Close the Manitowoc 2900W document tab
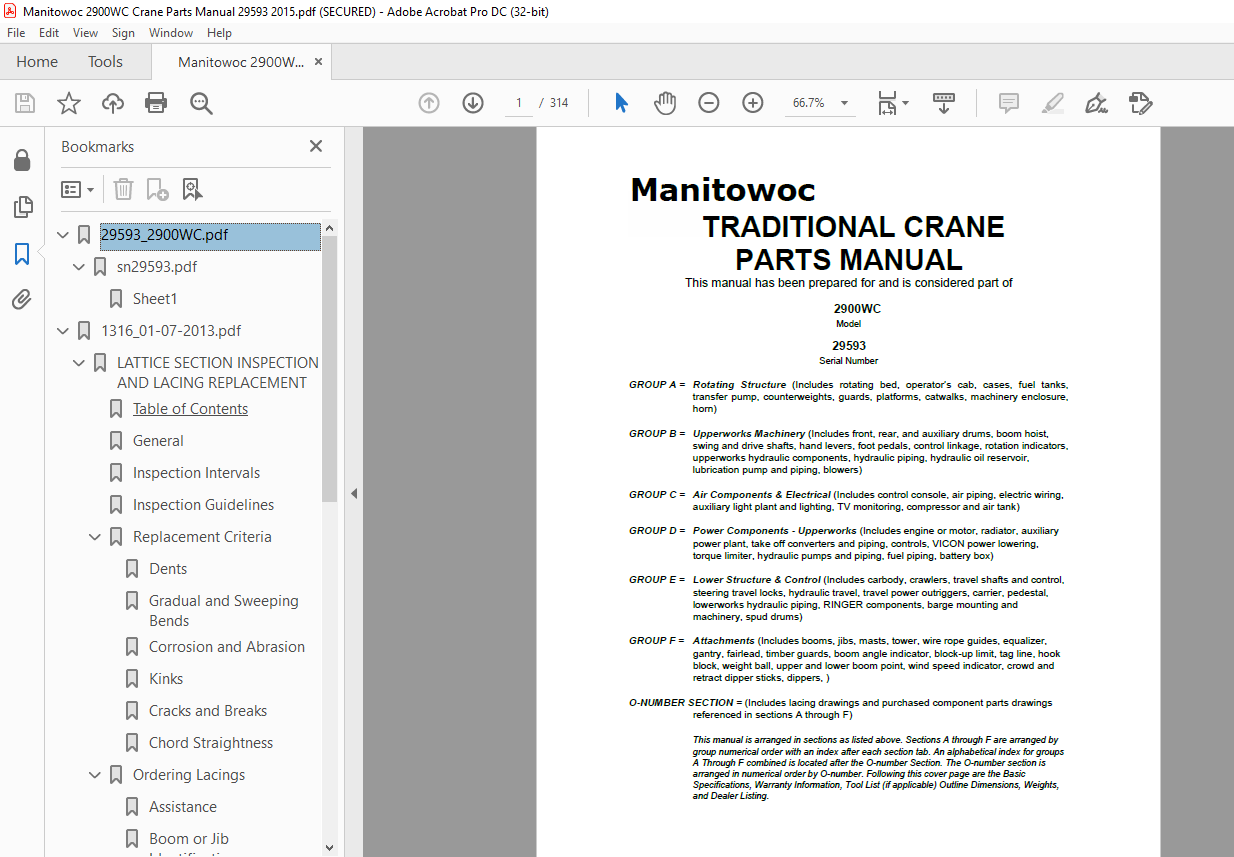Viewport: 1234px width, 857px height. [x=318, y=62]
